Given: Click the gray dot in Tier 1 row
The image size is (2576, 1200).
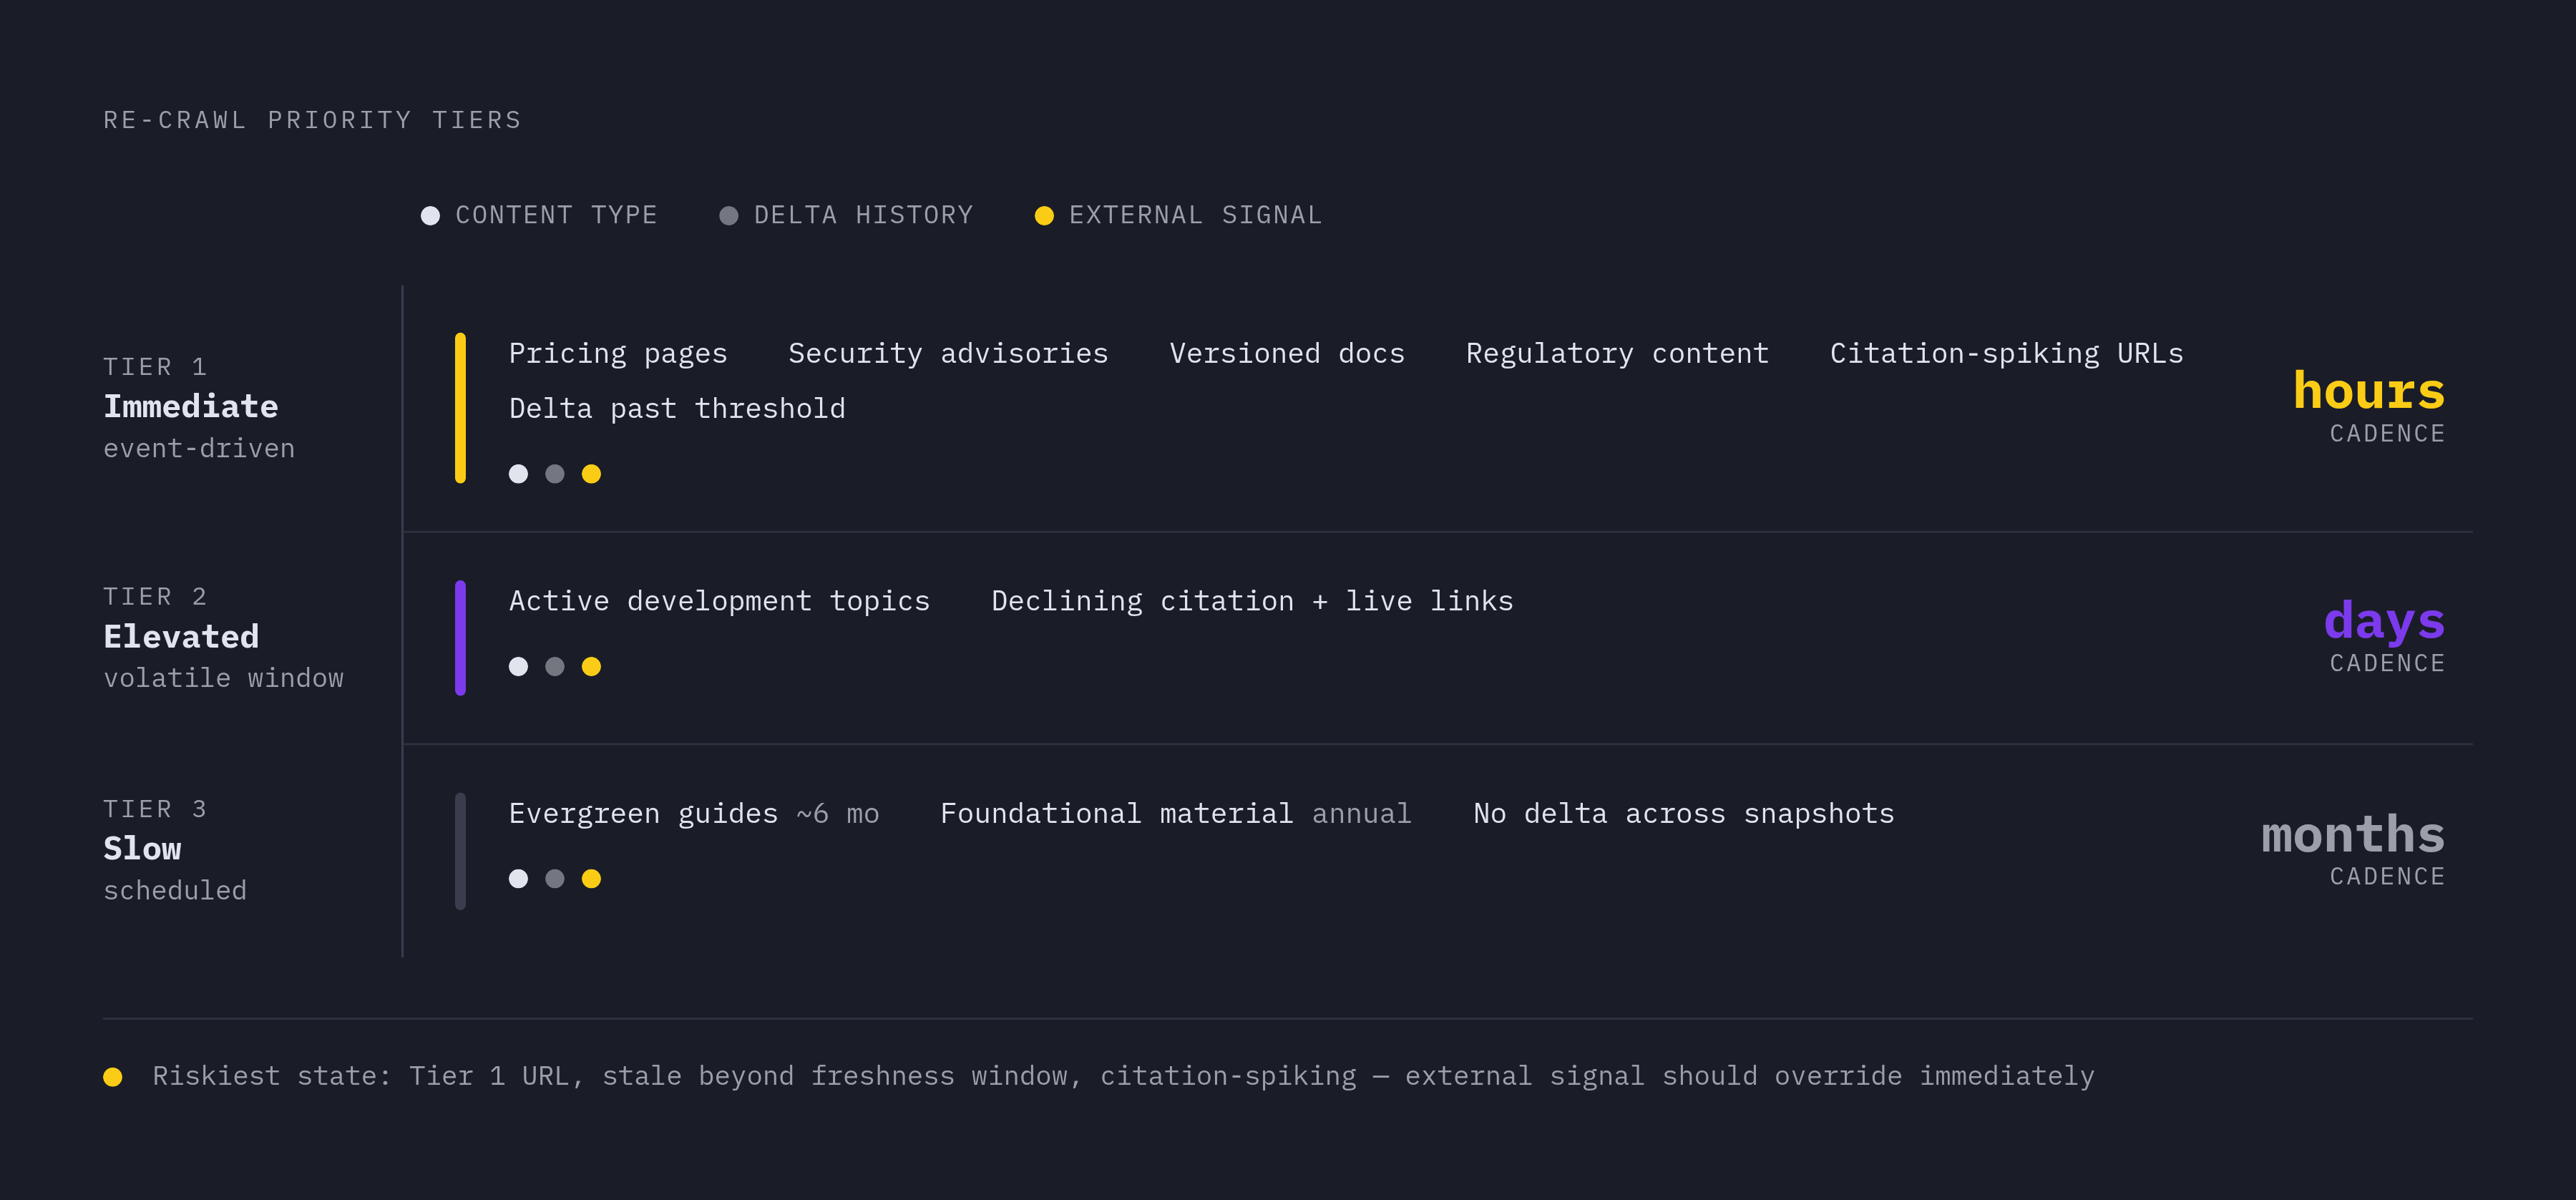Looking at the screenshot, I should click(555, 474).
